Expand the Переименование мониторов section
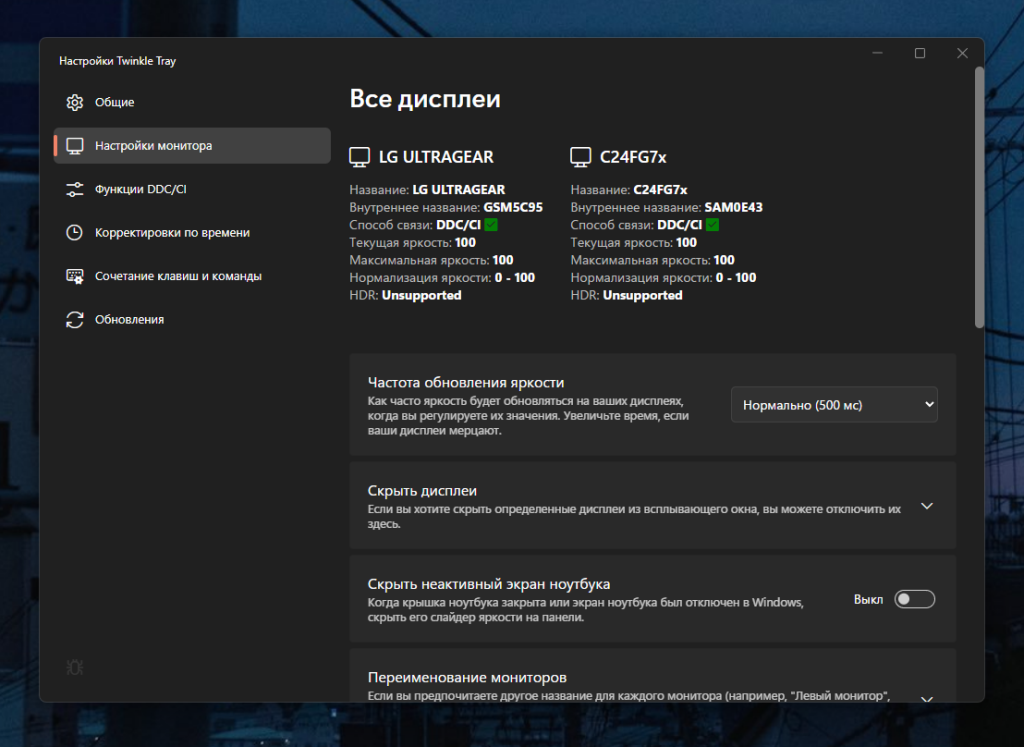The image size is (1024, 747). (926, 699)
